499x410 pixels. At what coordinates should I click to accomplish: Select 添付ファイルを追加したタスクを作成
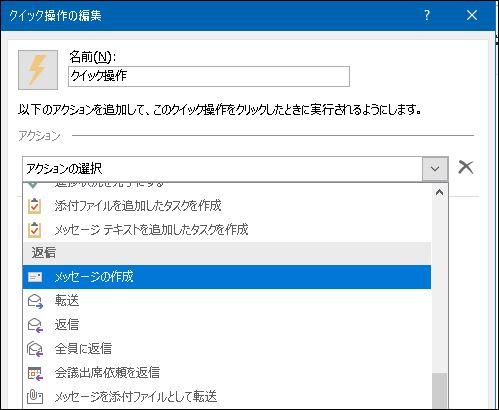[x=227, y=206]
